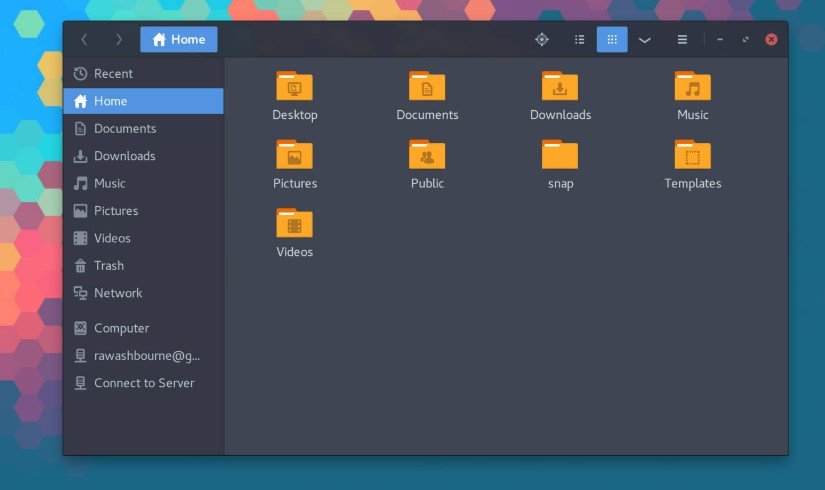Image resolution: width=825 pixels, height=490 pixels.
Task: Open Downloads in the sidebar
Action: (143, 156)
